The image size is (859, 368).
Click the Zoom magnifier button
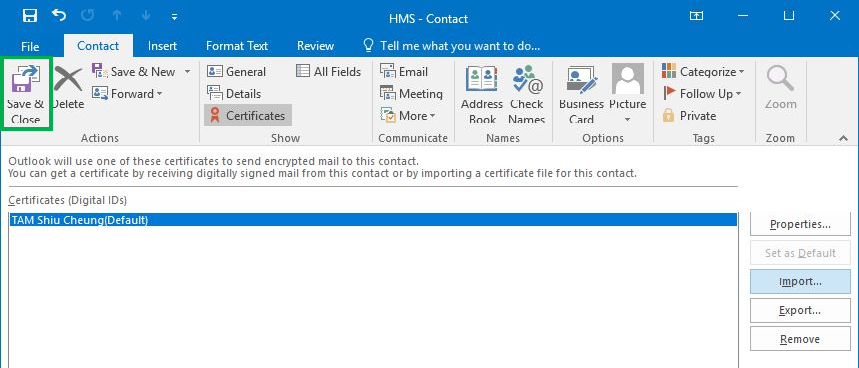pyautogui.click(x=781, y=88)
